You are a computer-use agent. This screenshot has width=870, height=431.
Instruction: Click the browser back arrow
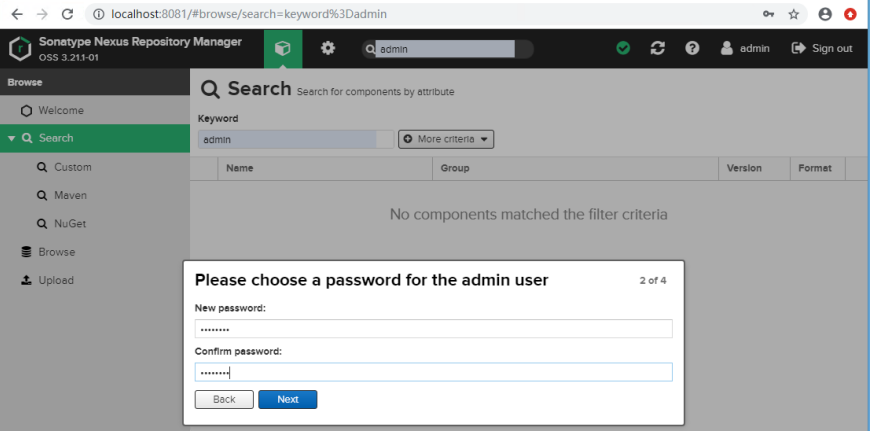[17, 14]
